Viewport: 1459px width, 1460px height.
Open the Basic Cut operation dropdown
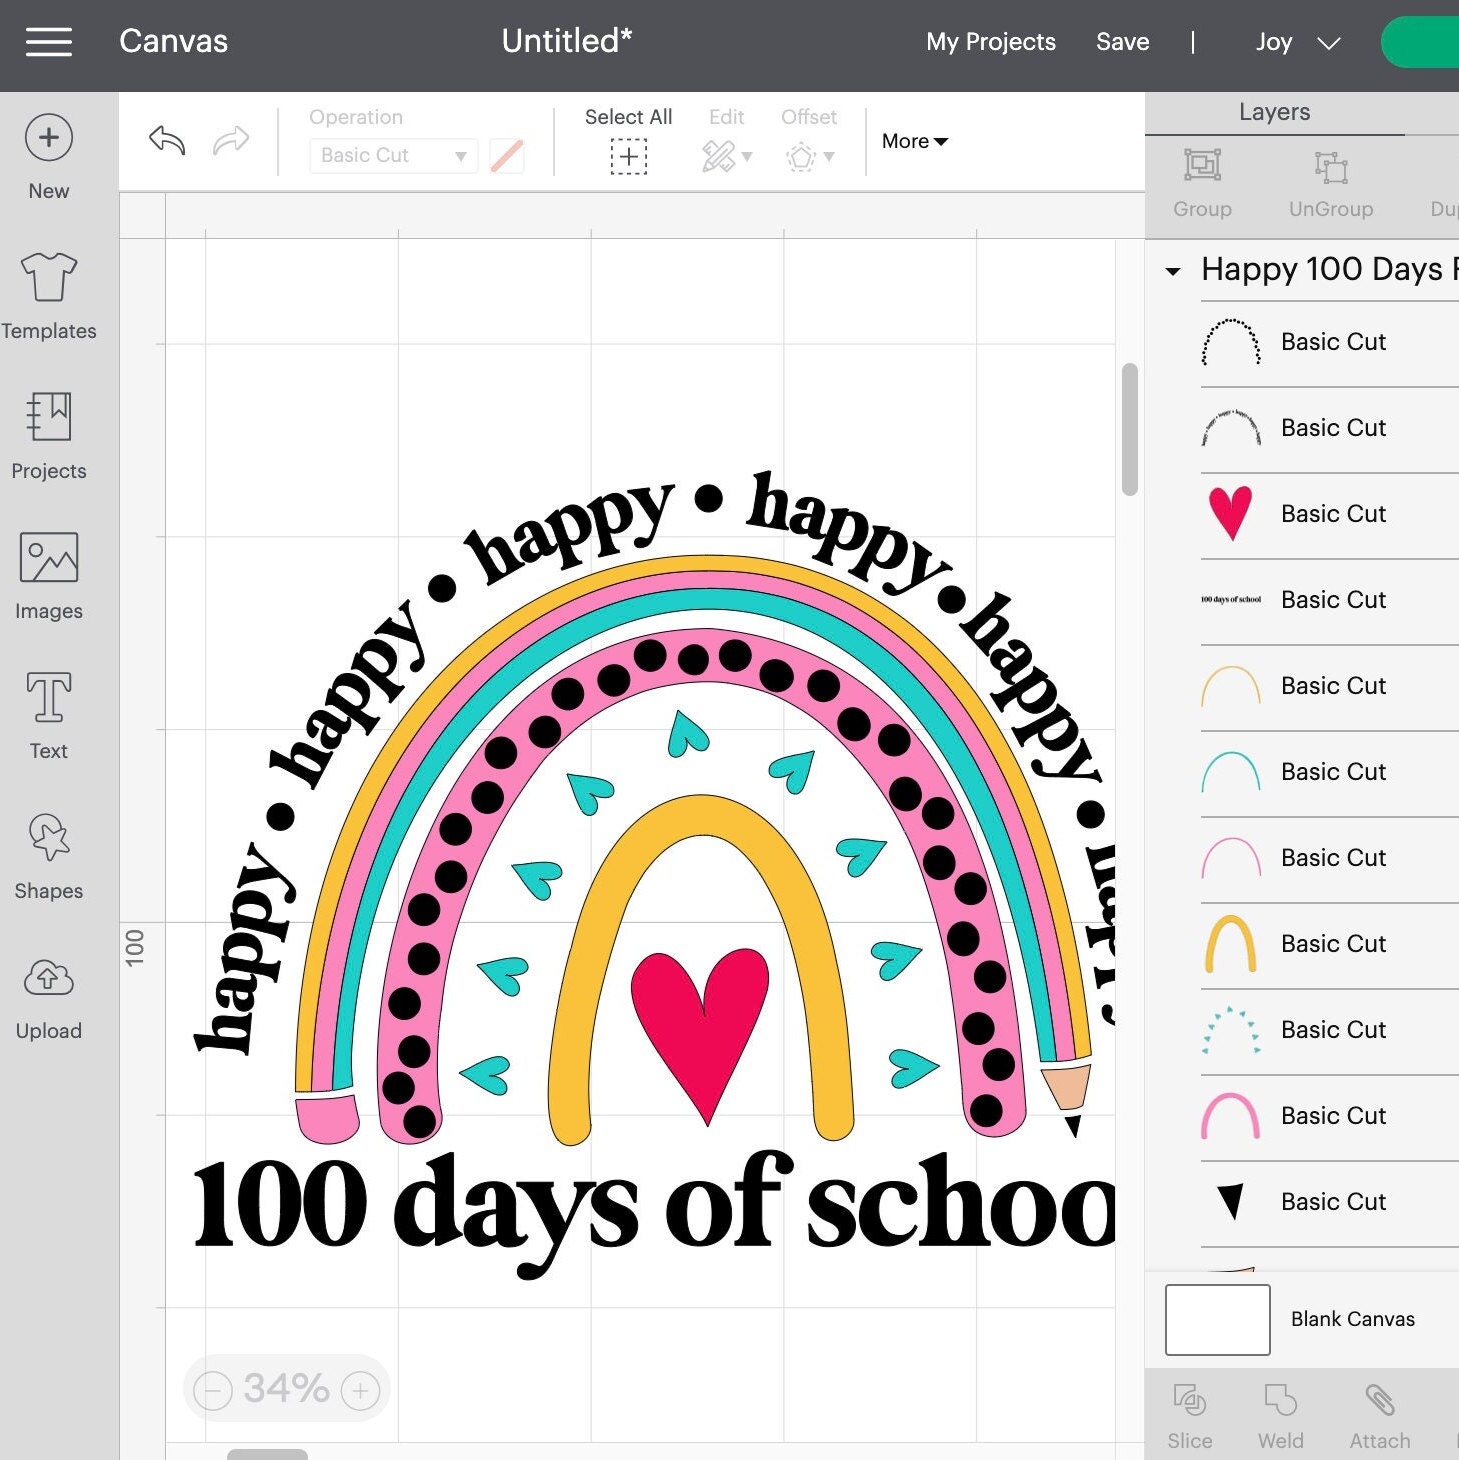392,156
